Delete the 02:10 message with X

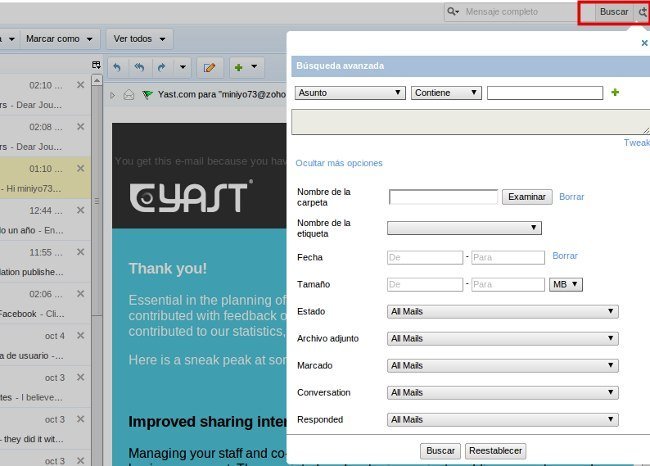pyautogui.click(x=81, y=85)
